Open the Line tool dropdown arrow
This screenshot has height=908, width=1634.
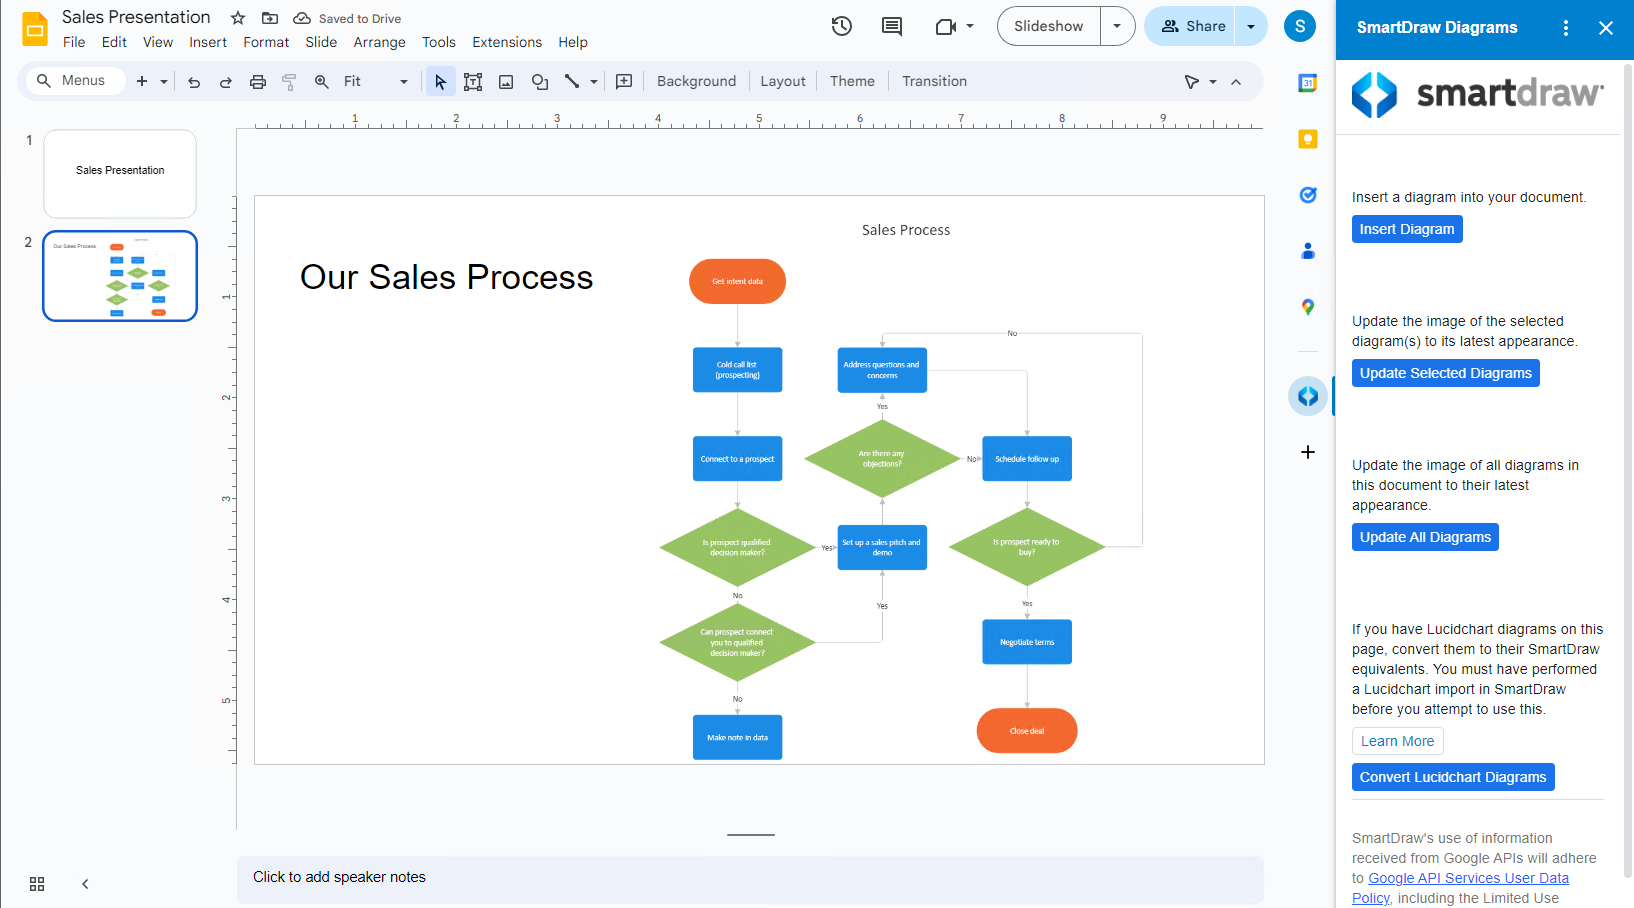click(592, 81)
